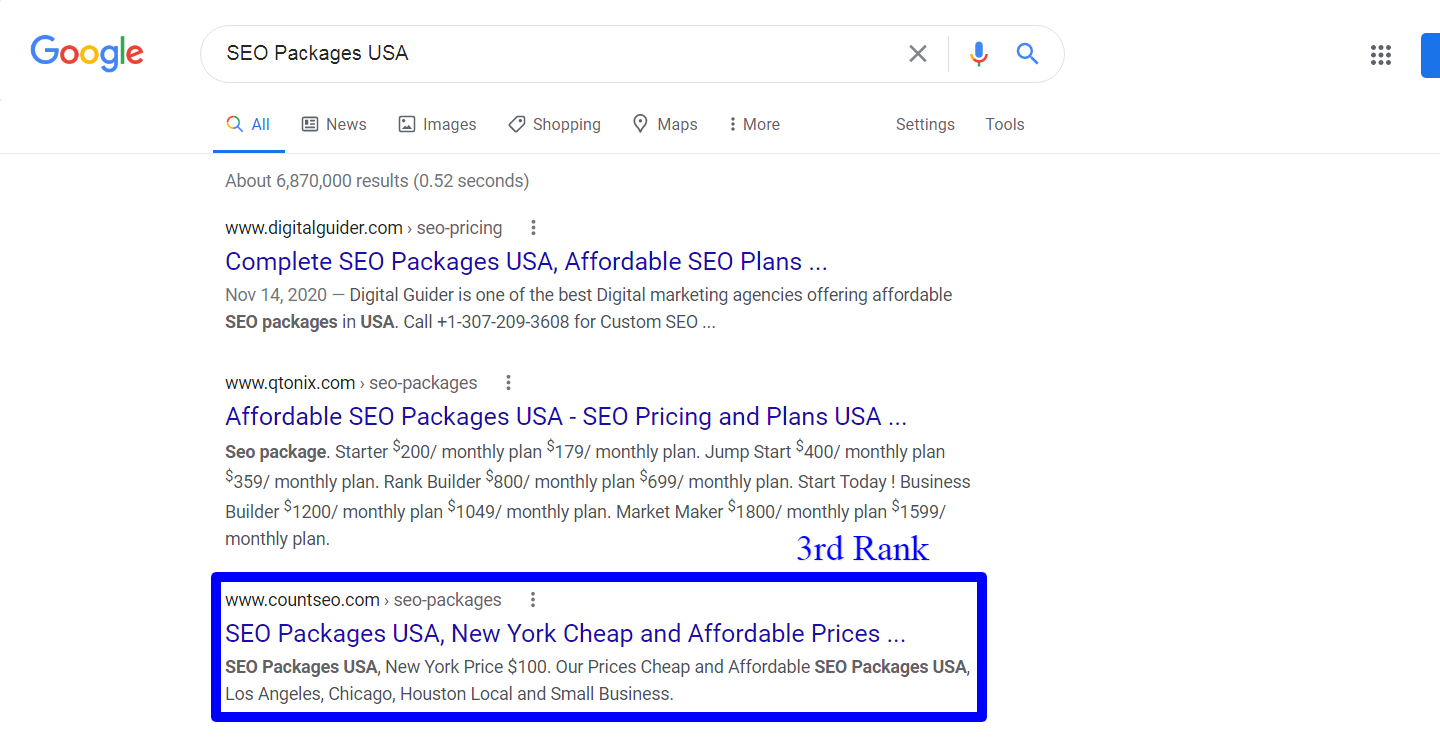Click the blue magnifier search button
The height and width of the screenshot is (739, 1440).
coord(1027,54)
